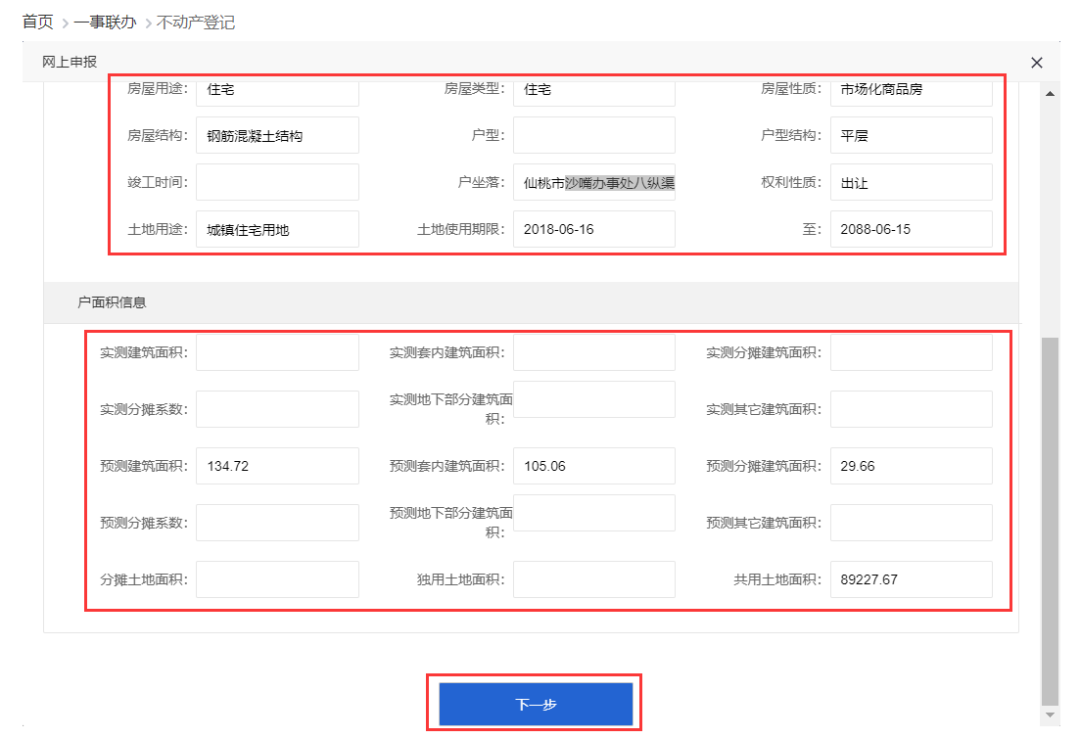Click the vertical scrollbar thumb
The width and height of the screenshot is (1080, 738).
(x=1049, y=520)
